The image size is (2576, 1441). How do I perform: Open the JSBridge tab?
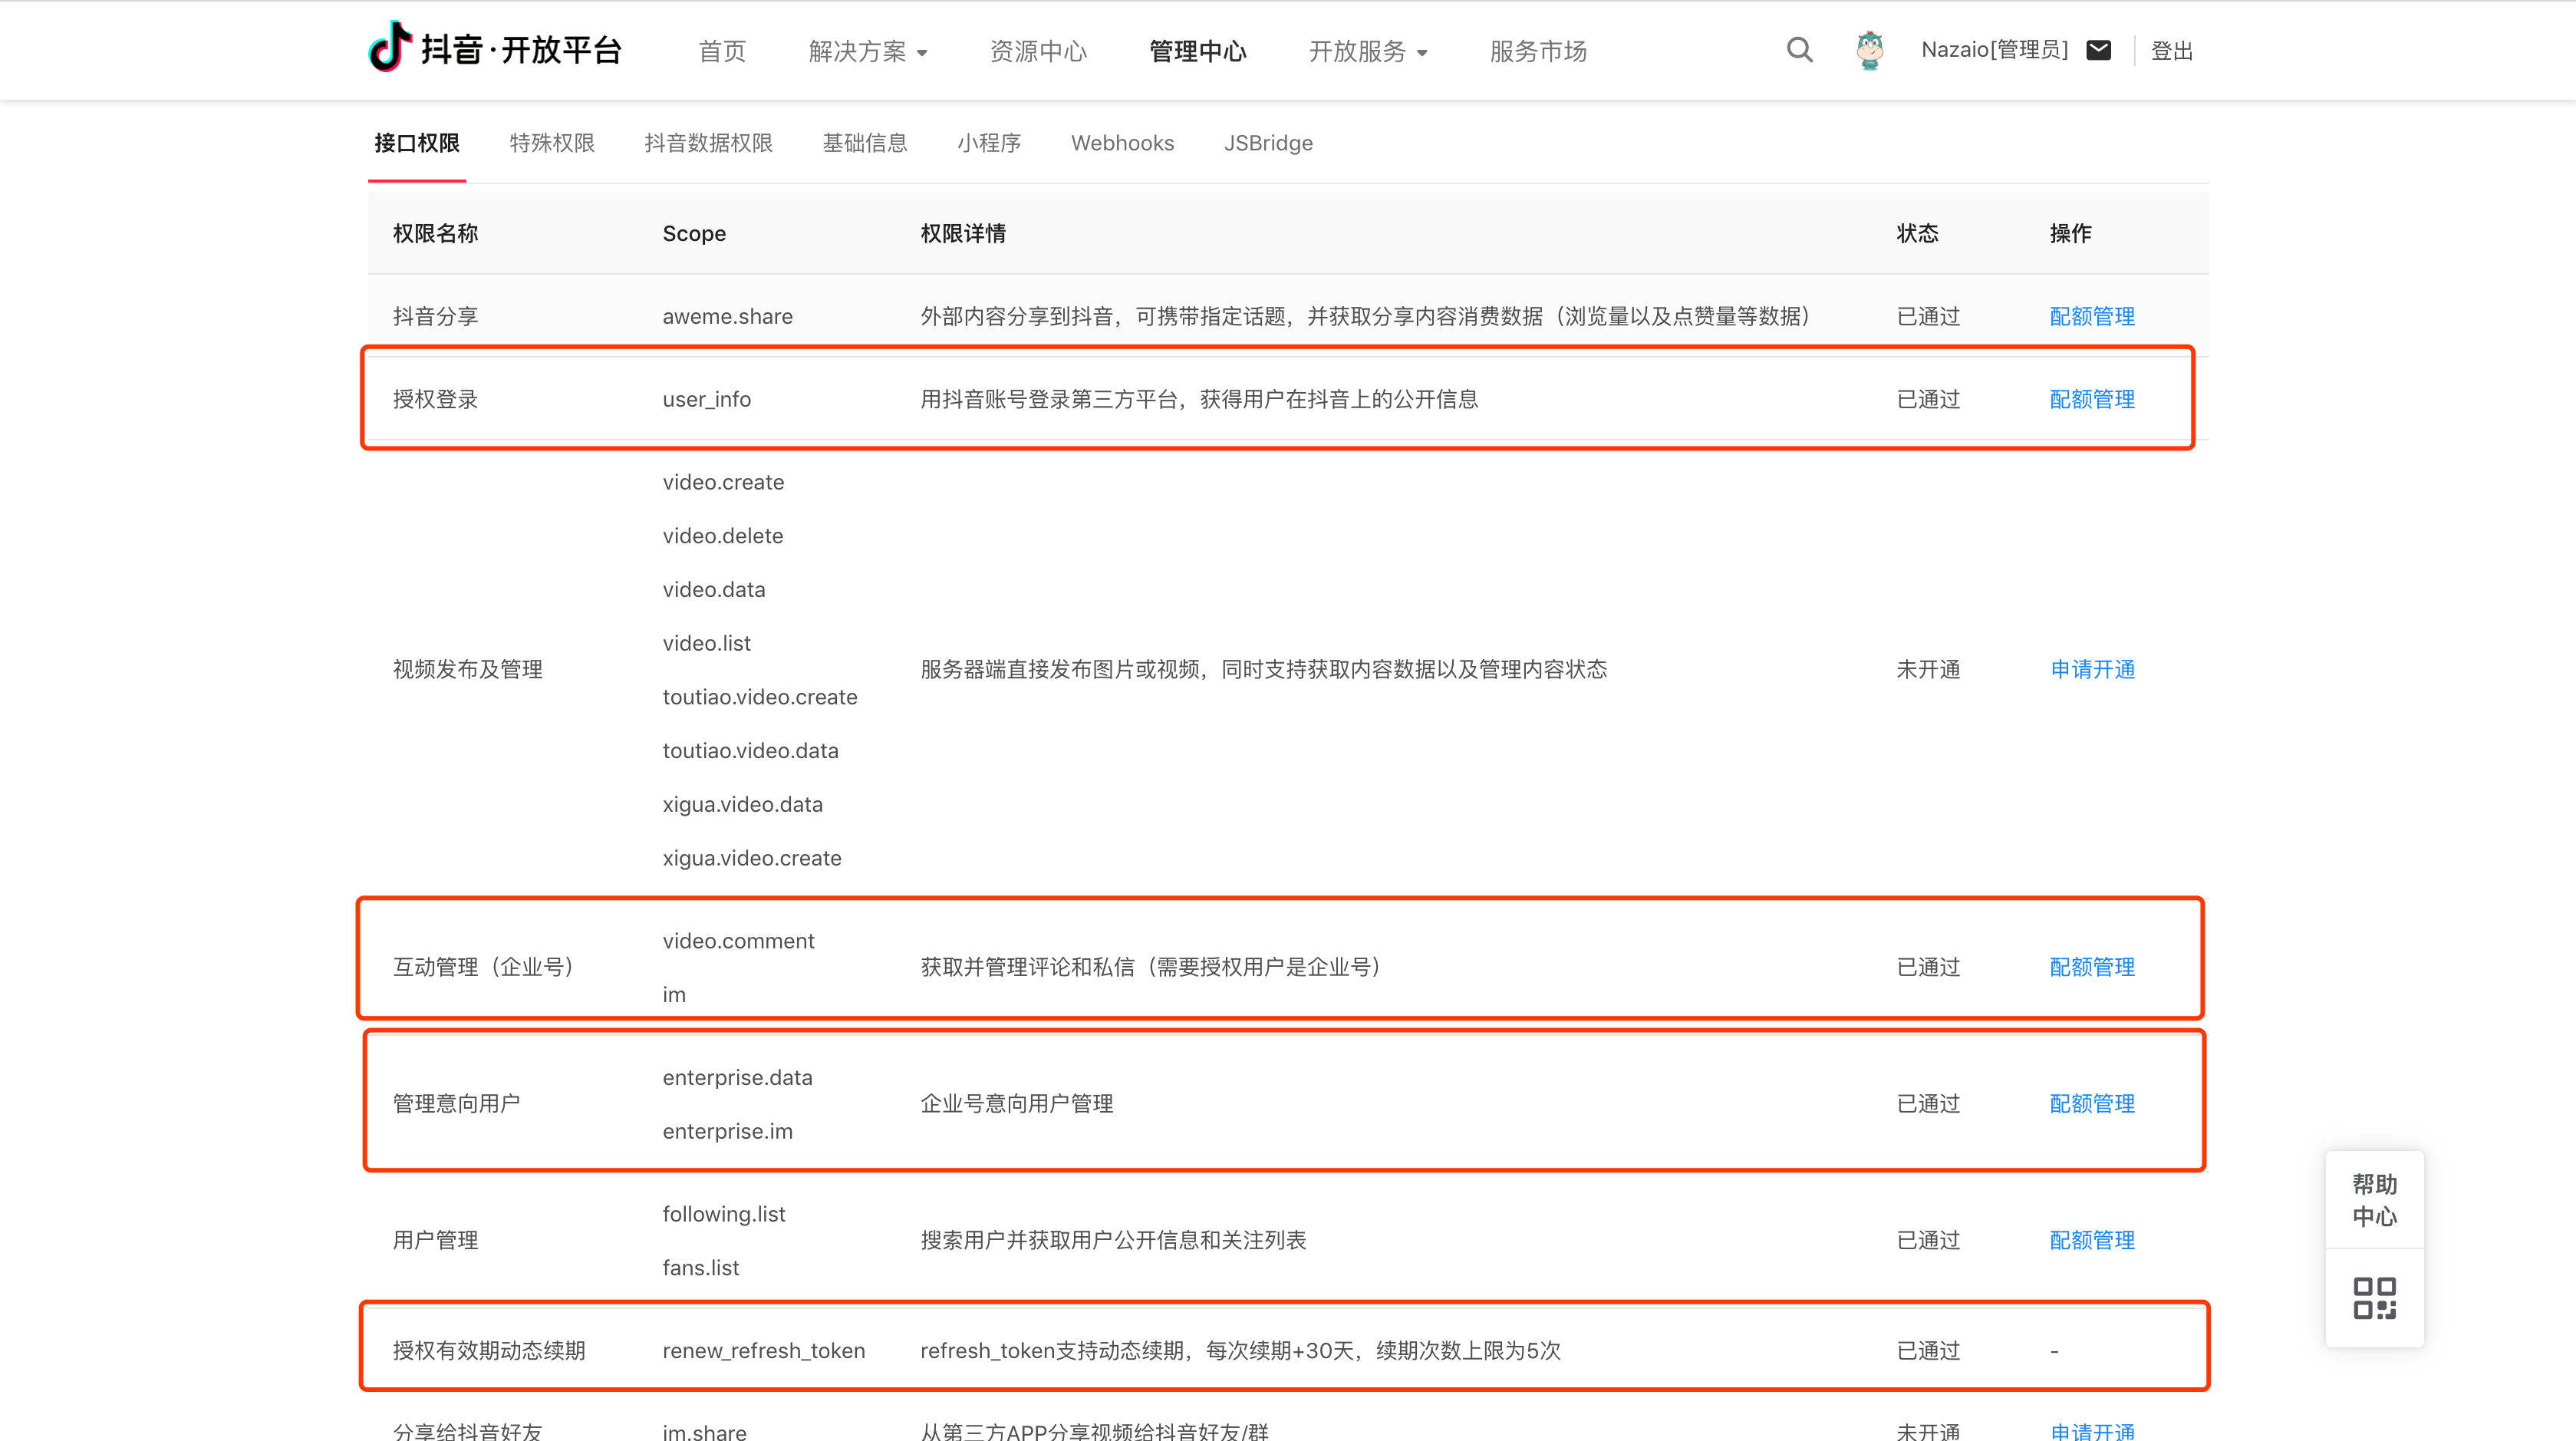pos(1267,143)
